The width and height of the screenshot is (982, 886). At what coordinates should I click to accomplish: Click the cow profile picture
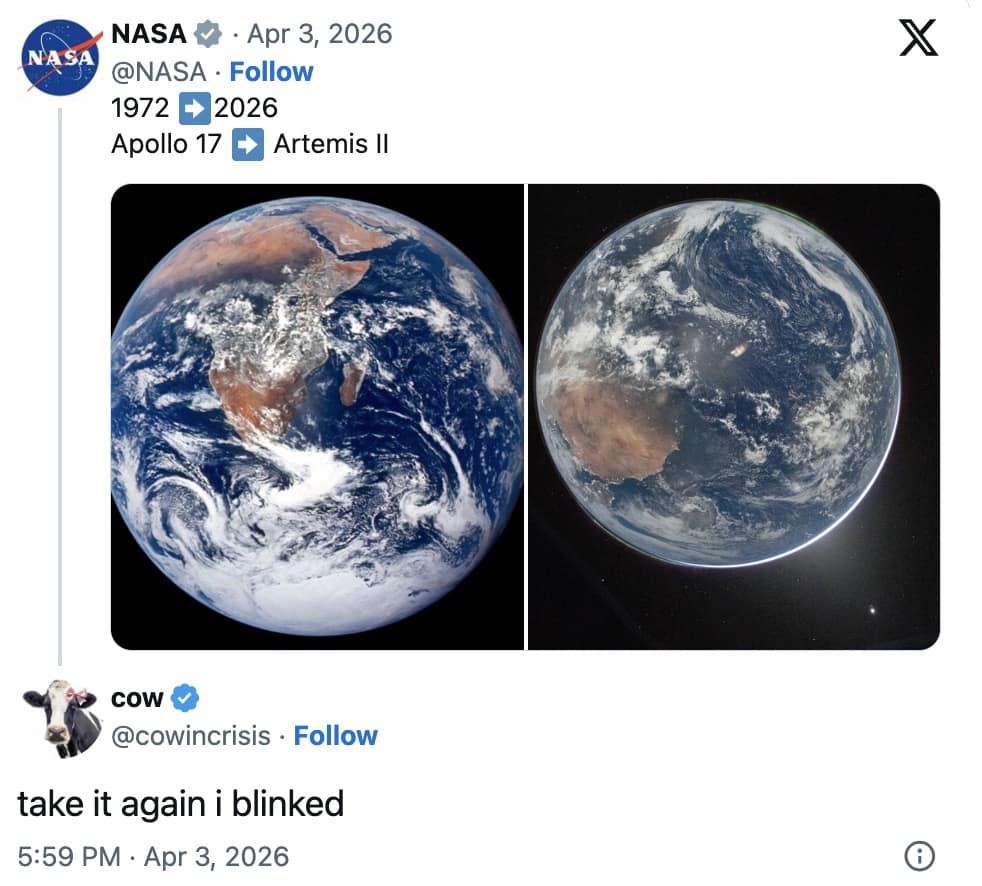tap(60, 715)
